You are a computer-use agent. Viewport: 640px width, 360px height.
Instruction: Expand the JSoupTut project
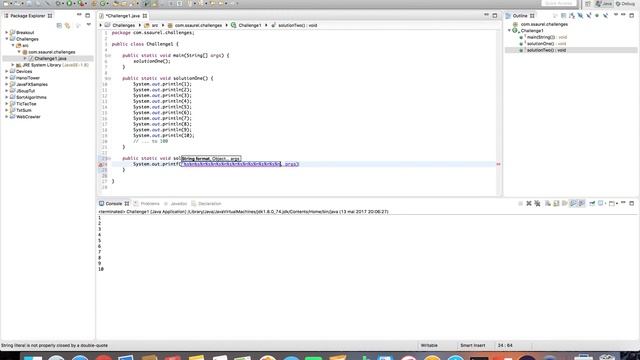tap(7, 91)
